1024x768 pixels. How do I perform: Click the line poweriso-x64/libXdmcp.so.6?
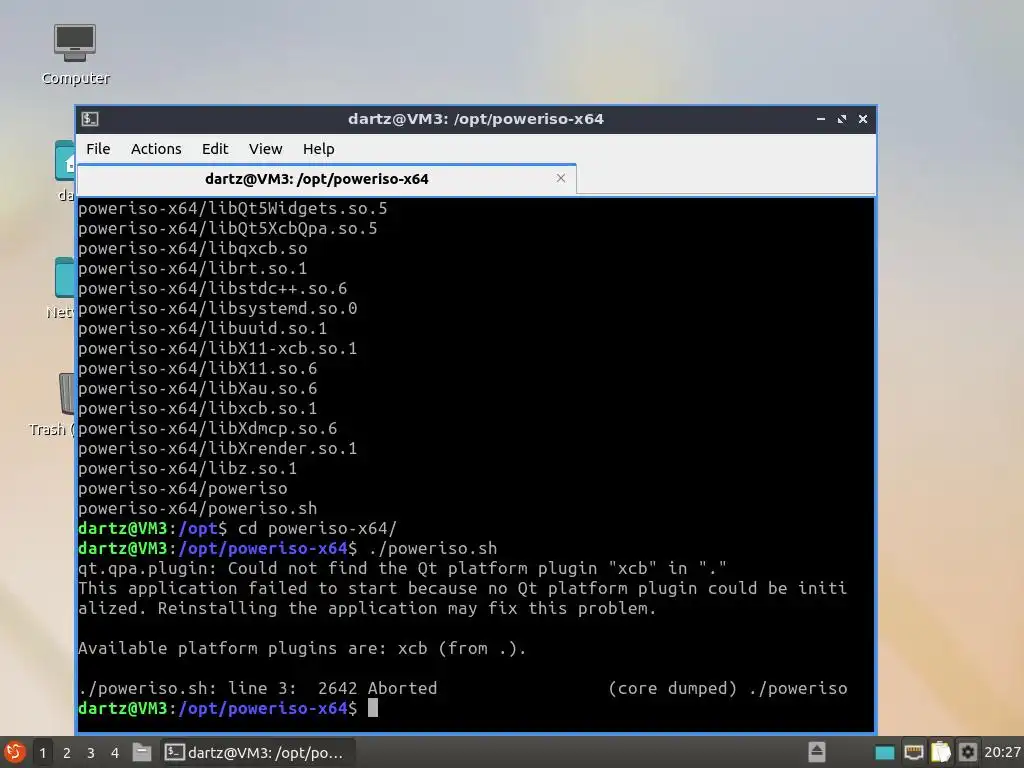tap(208, 428)
